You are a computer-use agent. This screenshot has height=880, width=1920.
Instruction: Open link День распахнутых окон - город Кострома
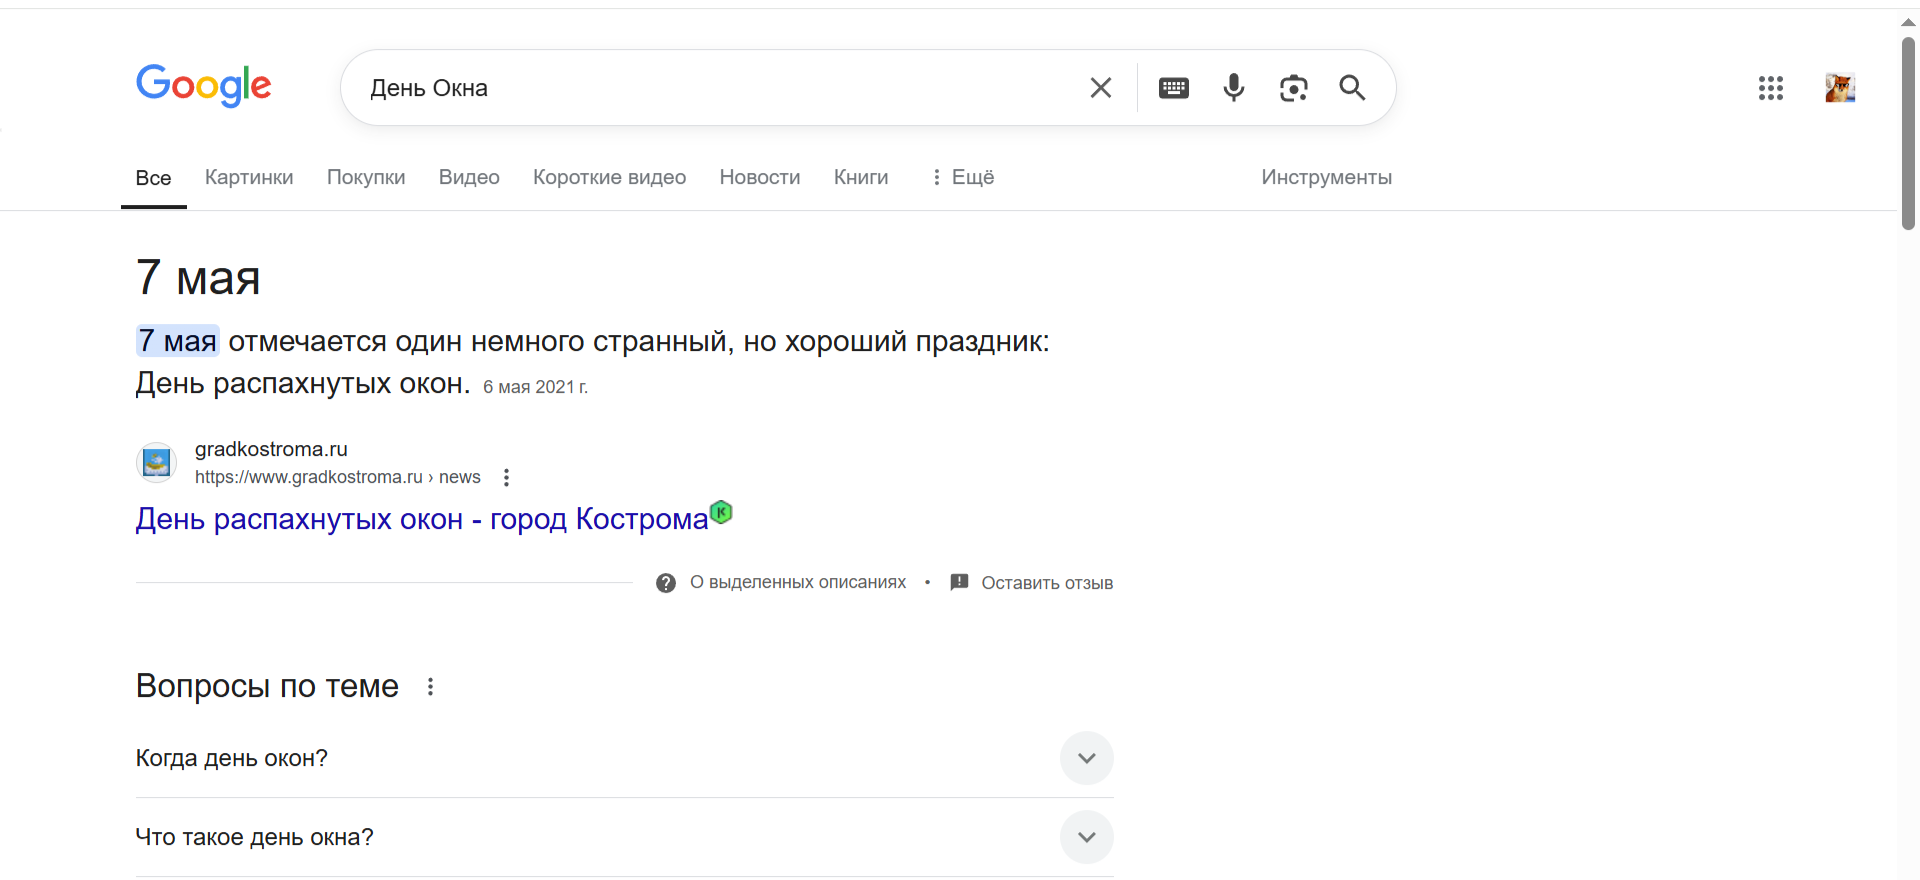point(421,519)
